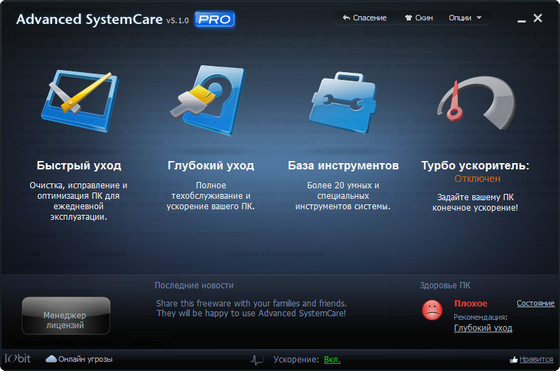560x371 pixels.
Task: Click the Последние новости label
Action: click(194, 285)
